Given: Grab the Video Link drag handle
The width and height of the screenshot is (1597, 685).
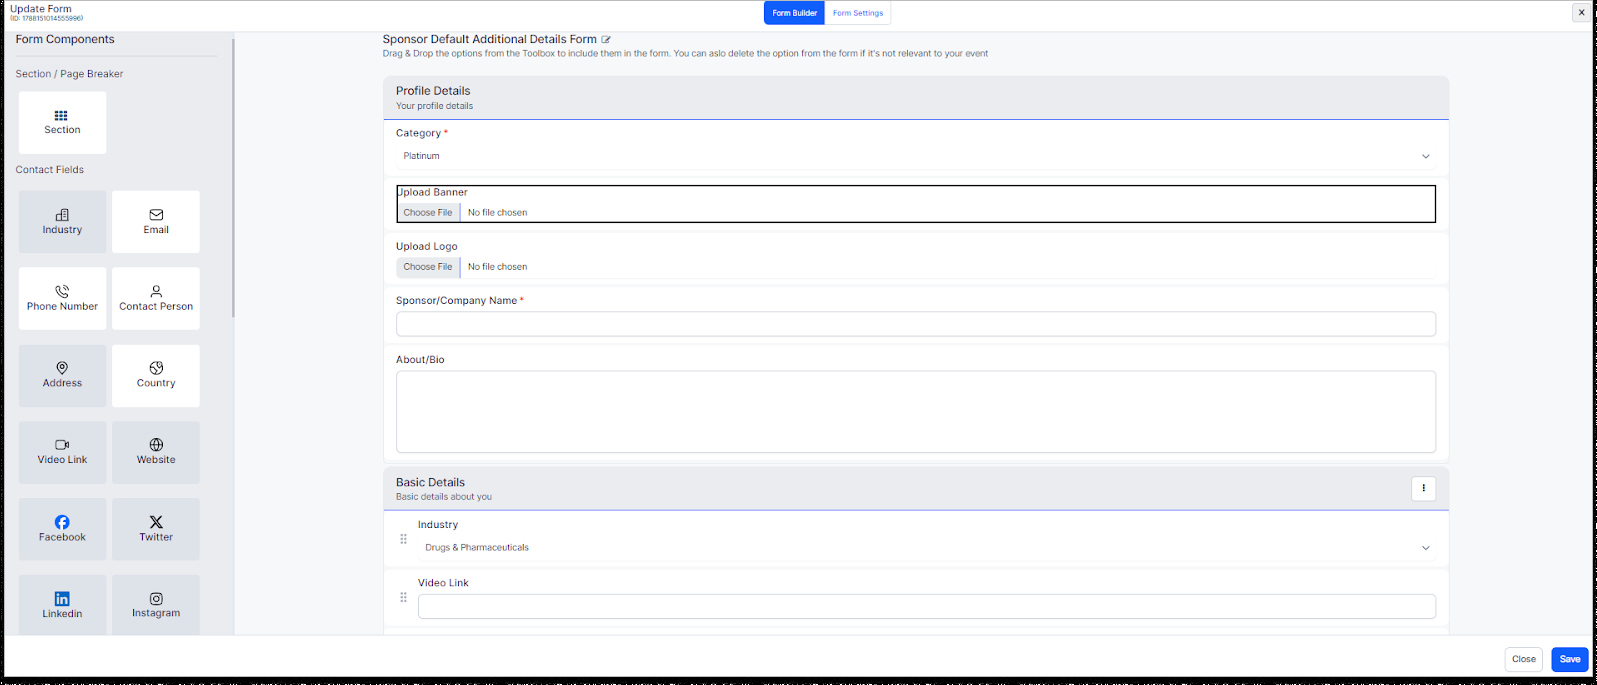Looking at the screenshot, I should [x=404, y=597].
